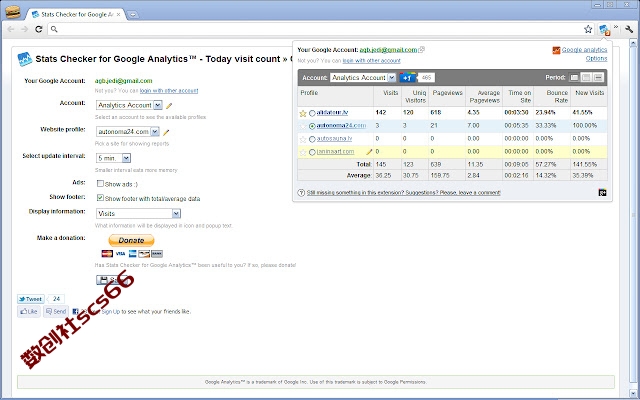Open a new tab
The height and width of the screenshot is (400, 640).
pos(133,15)
